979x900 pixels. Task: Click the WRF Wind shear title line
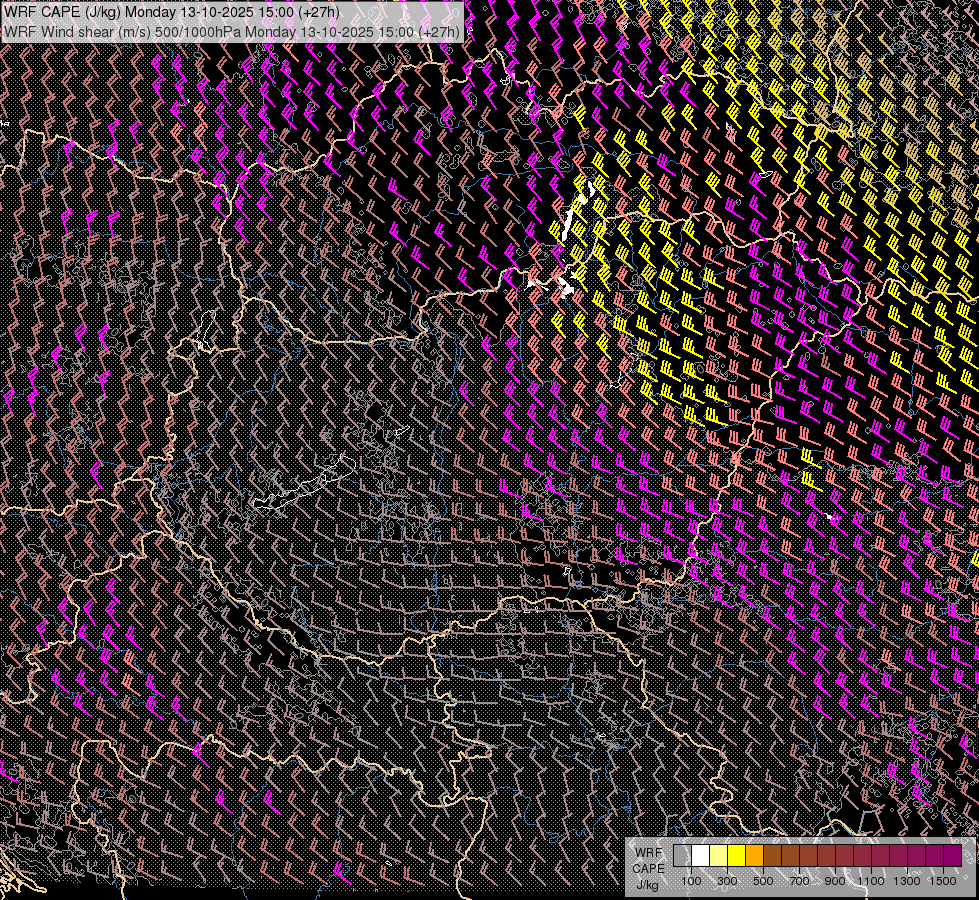click(x=231, y=31)
